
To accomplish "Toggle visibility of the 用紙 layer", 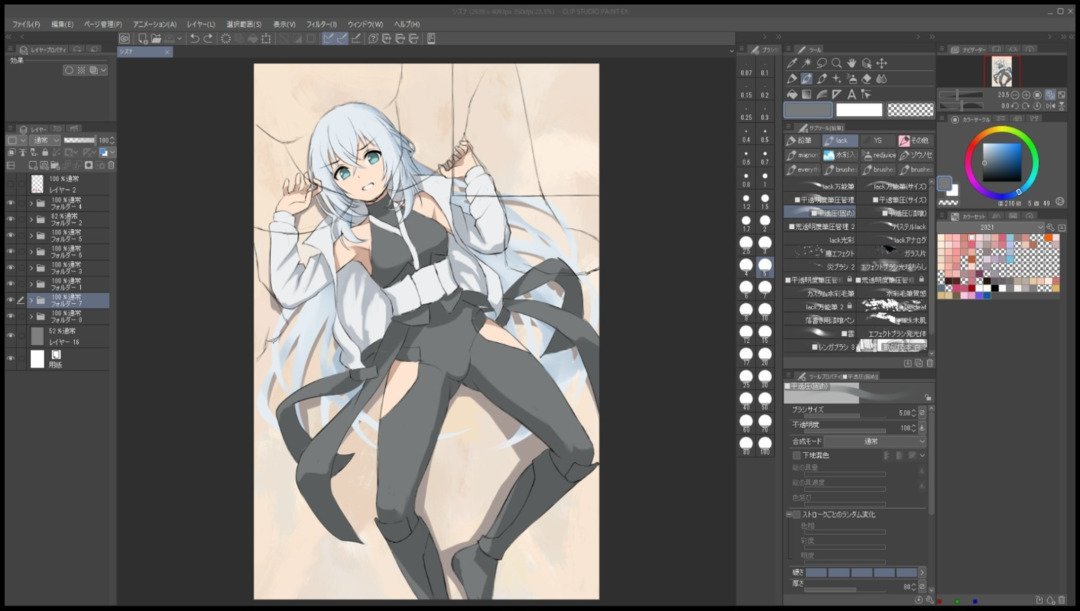I will pyautogui.click(x=11, y=356).
